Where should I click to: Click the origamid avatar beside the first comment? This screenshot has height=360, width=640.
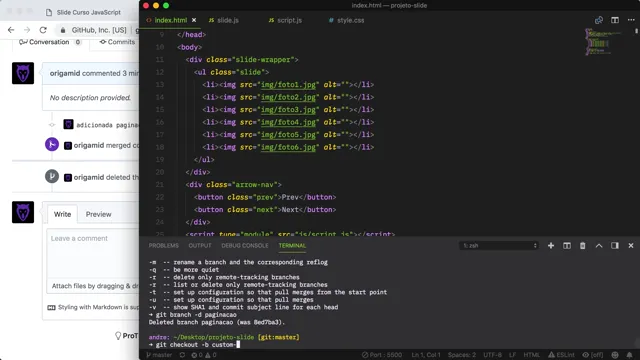[x=23, y=73]
